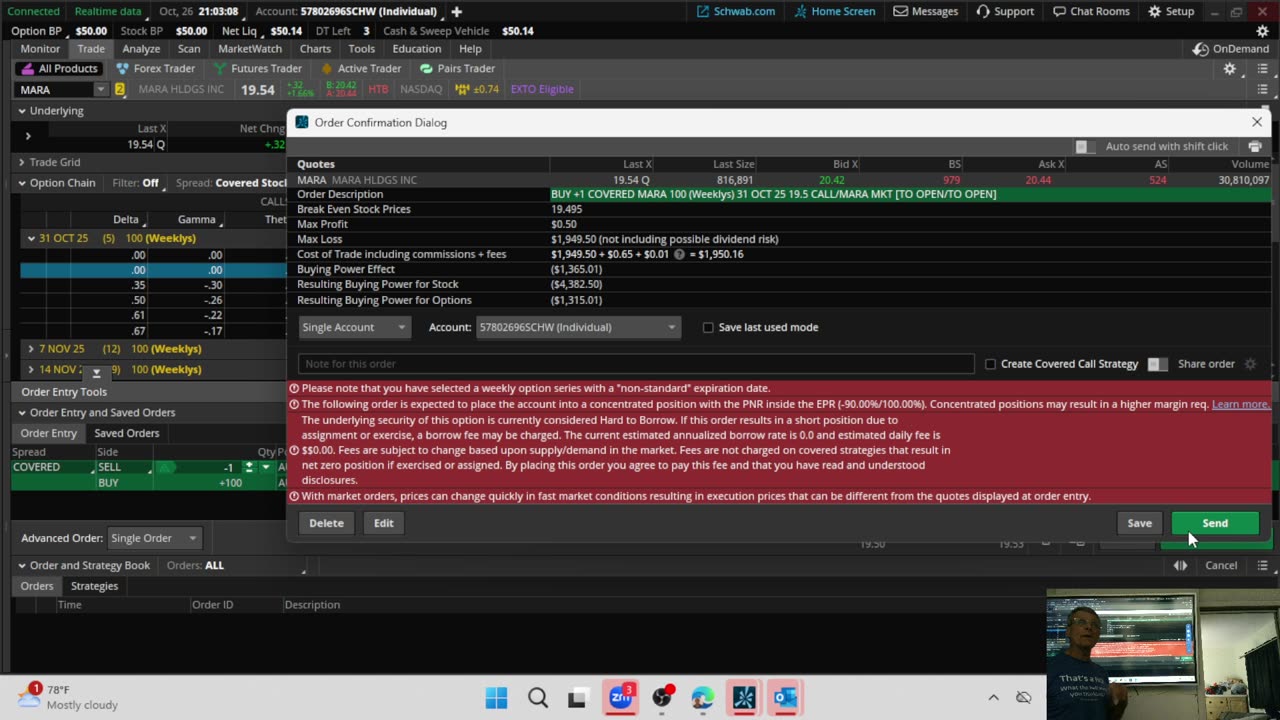Toggle the Share order switch

1157,364
